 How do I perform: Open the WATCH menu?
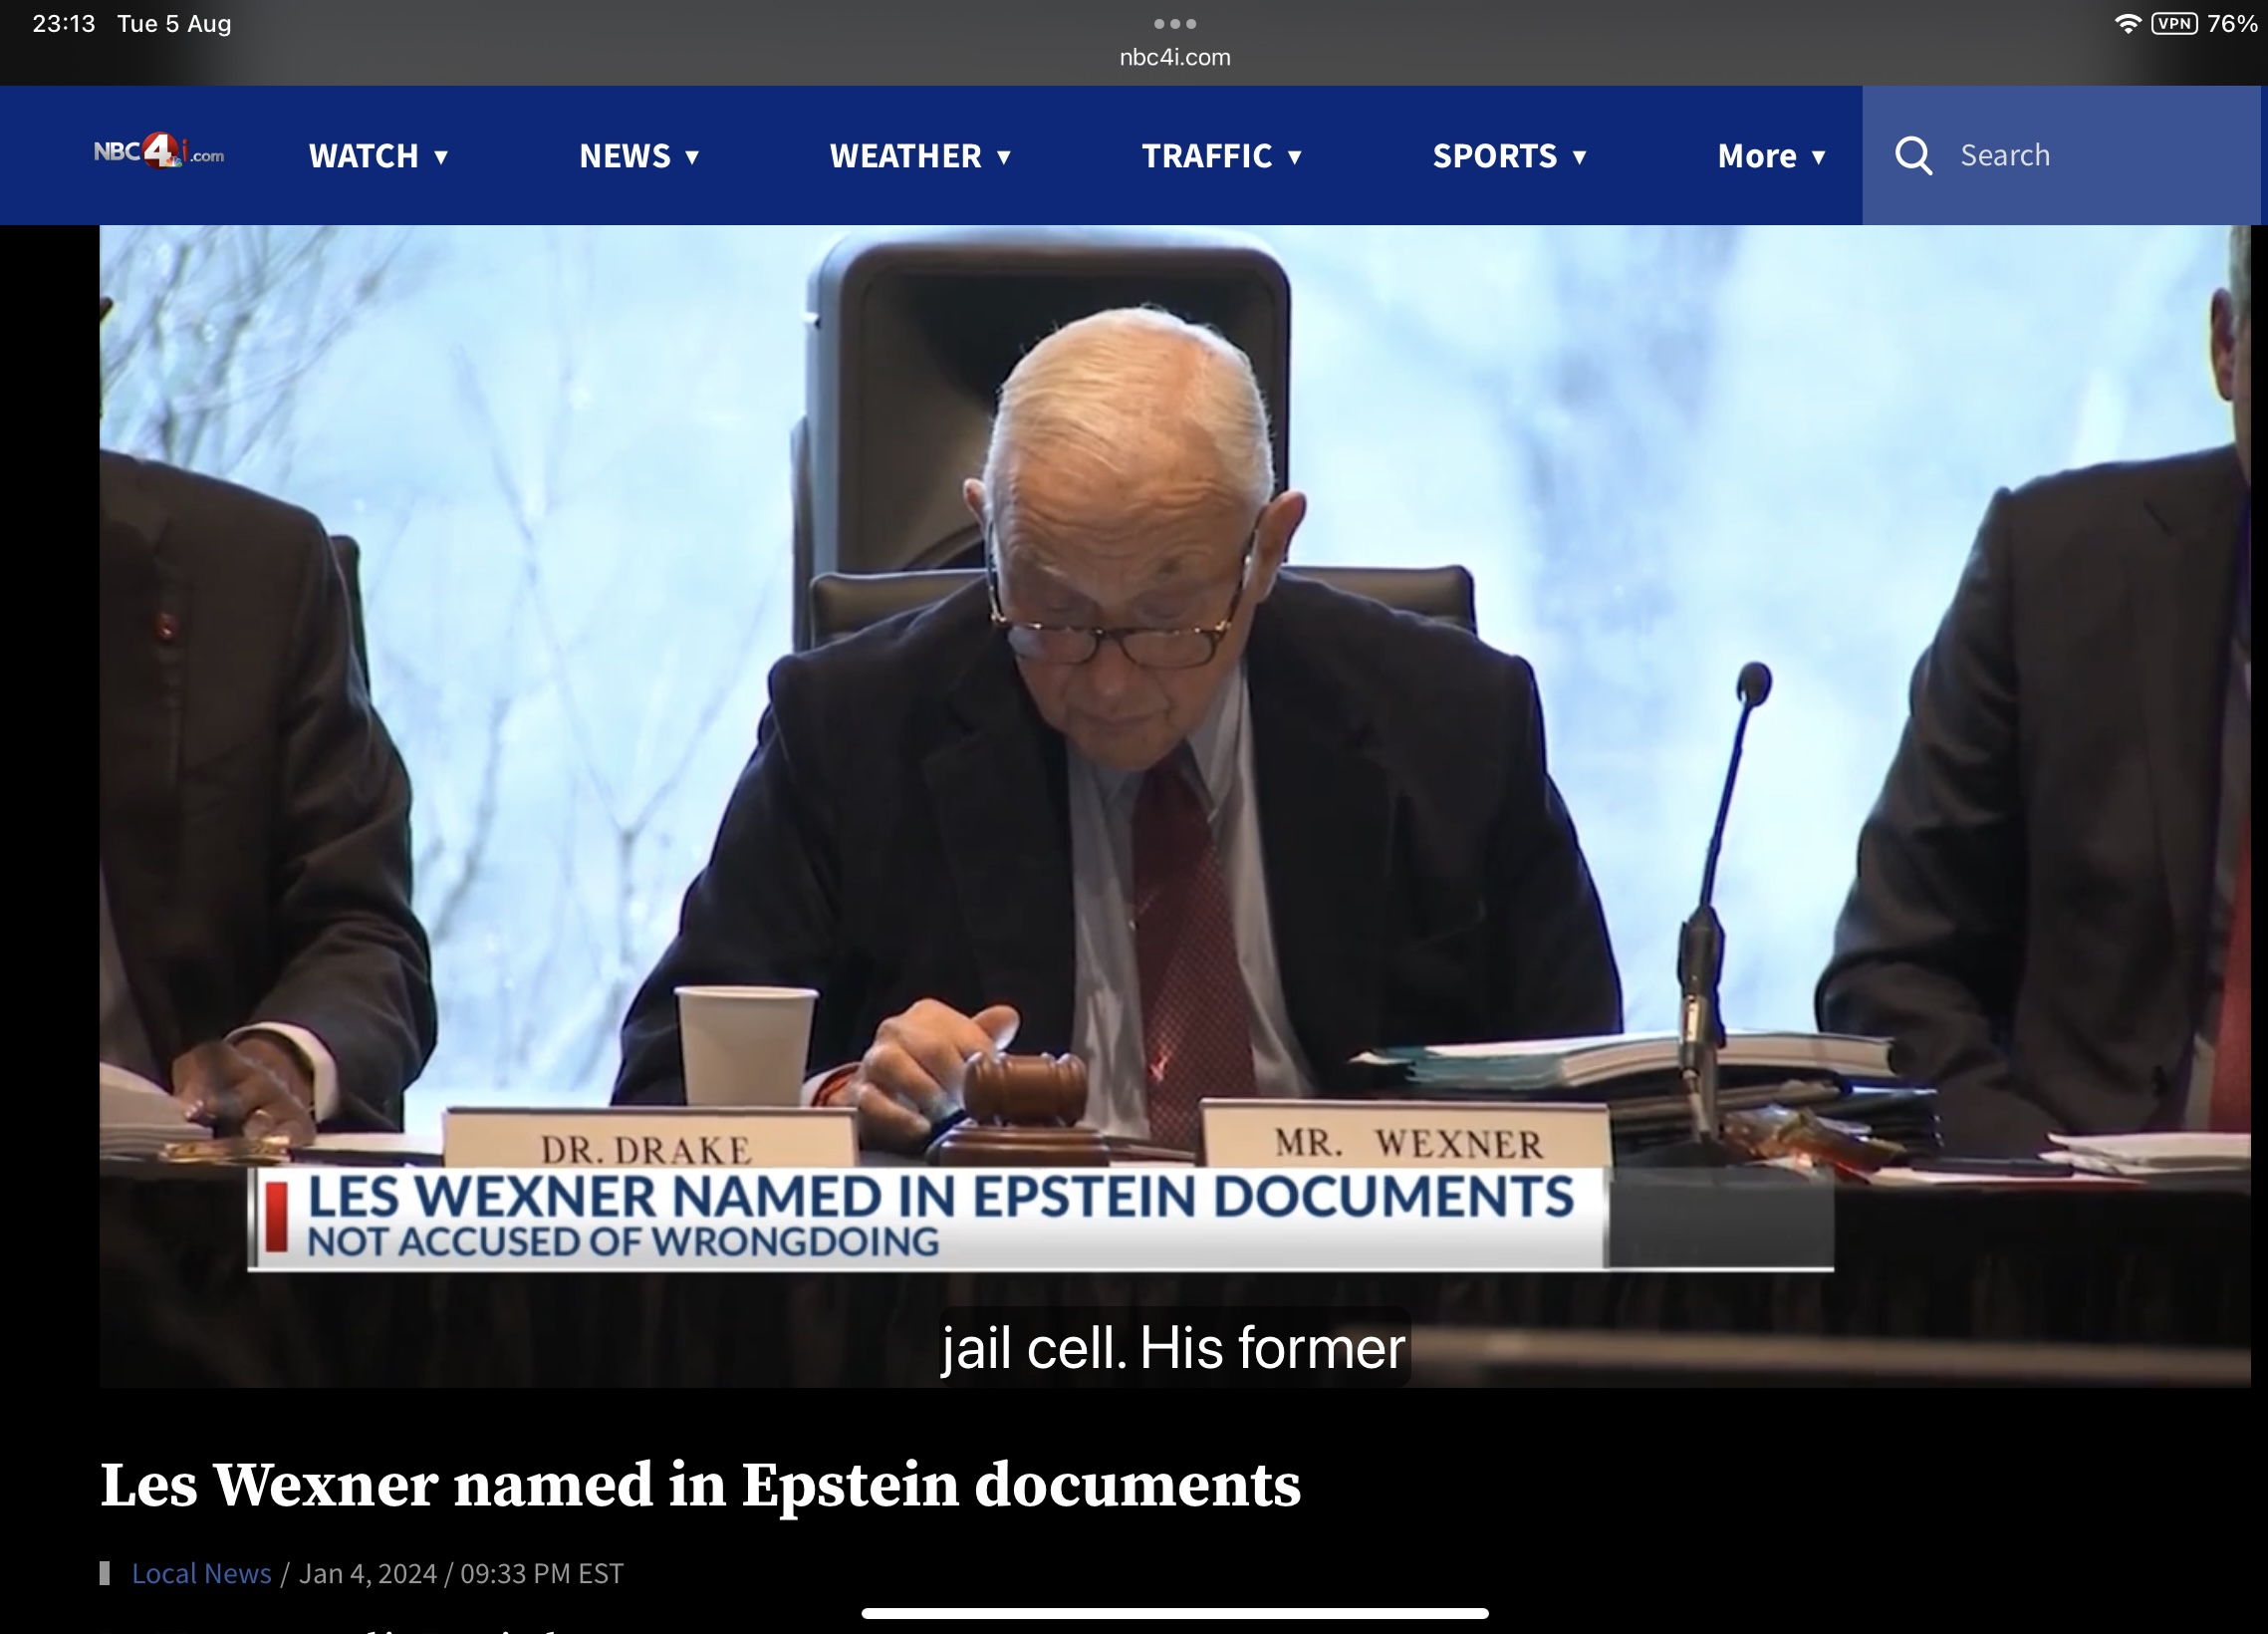pos(364,156)
